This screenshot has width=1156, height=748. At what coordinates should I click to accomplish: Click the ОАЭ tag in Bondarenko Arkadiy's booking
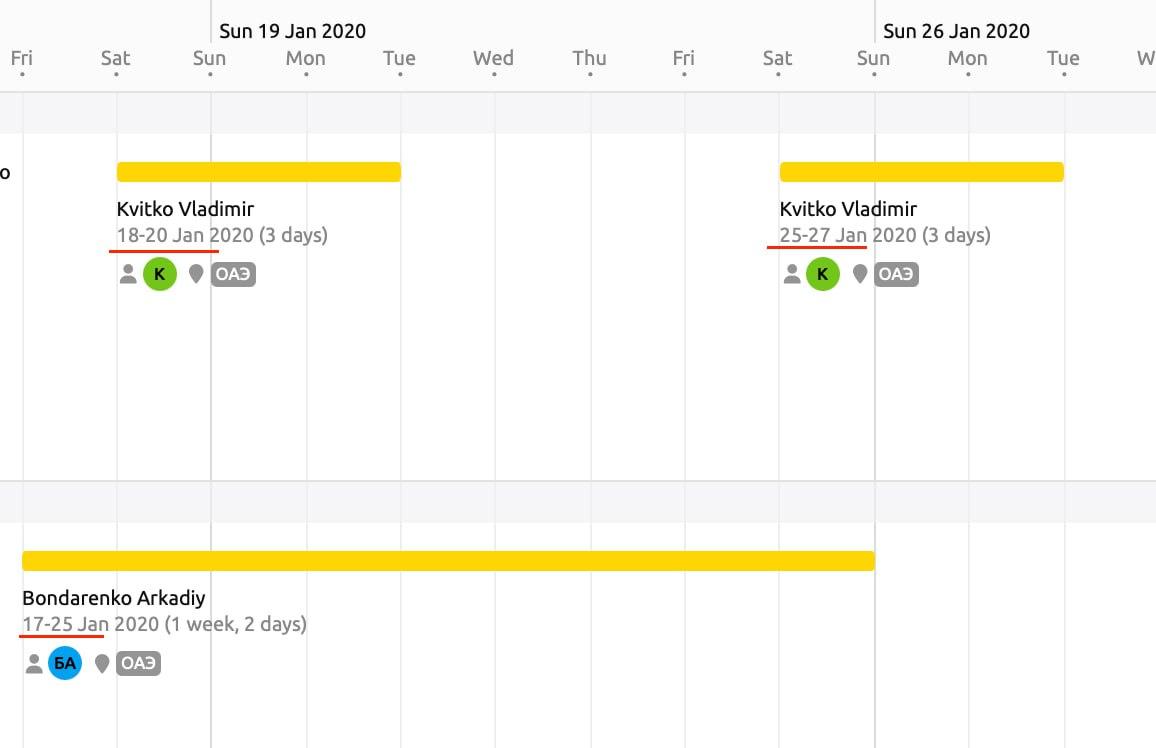pyautogui.click(x=138, y=663)
